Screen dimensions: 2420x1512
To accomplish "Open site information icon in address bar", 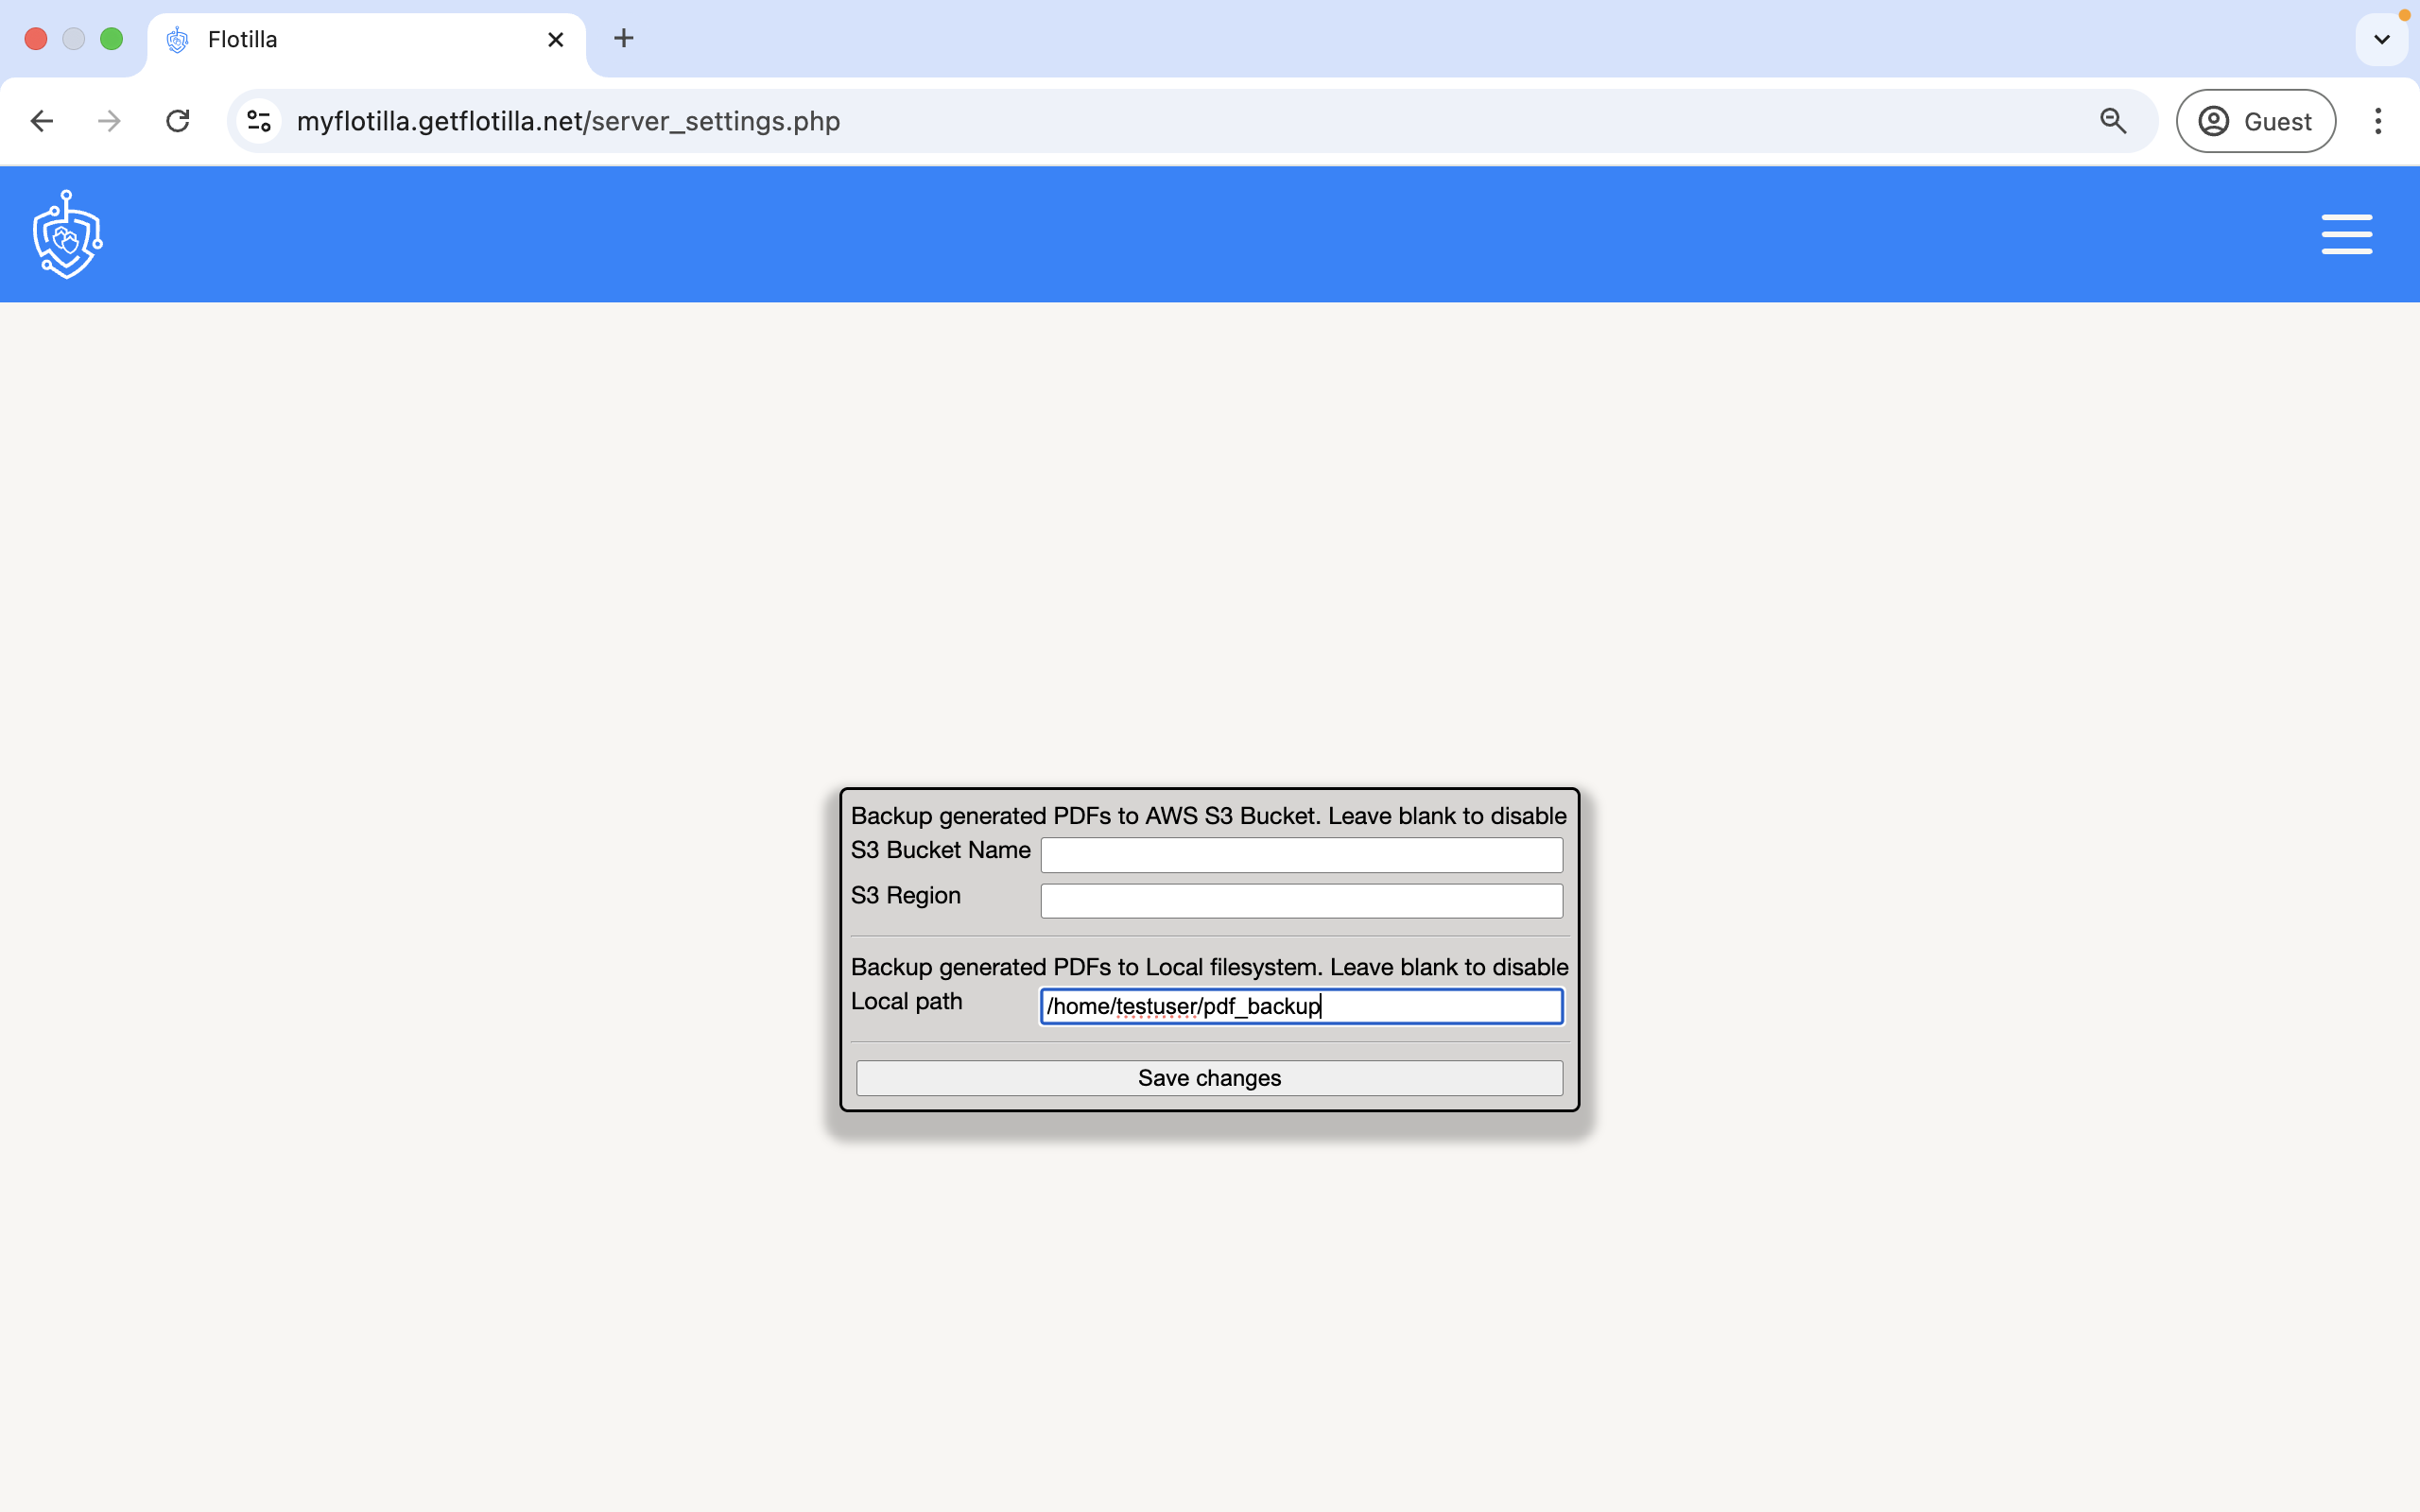I will click(x=259, y=121).
